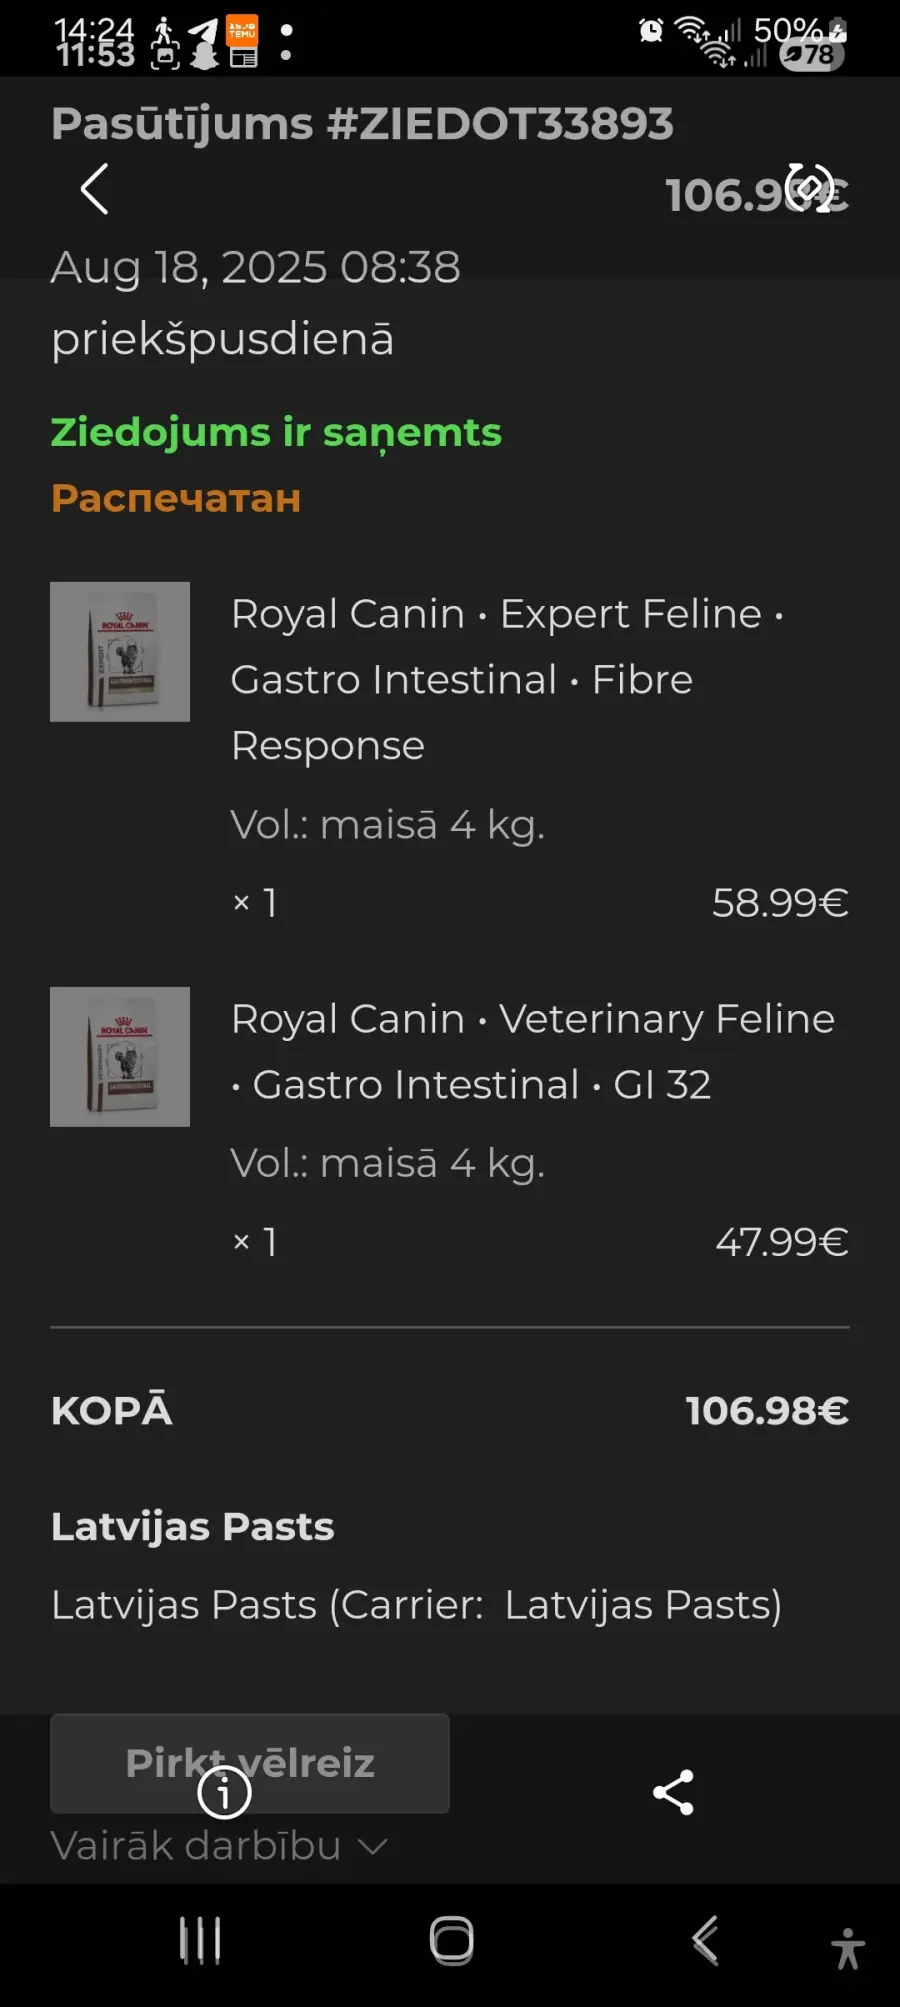Open the recent apps navigation button

[x=200, y=1941]
